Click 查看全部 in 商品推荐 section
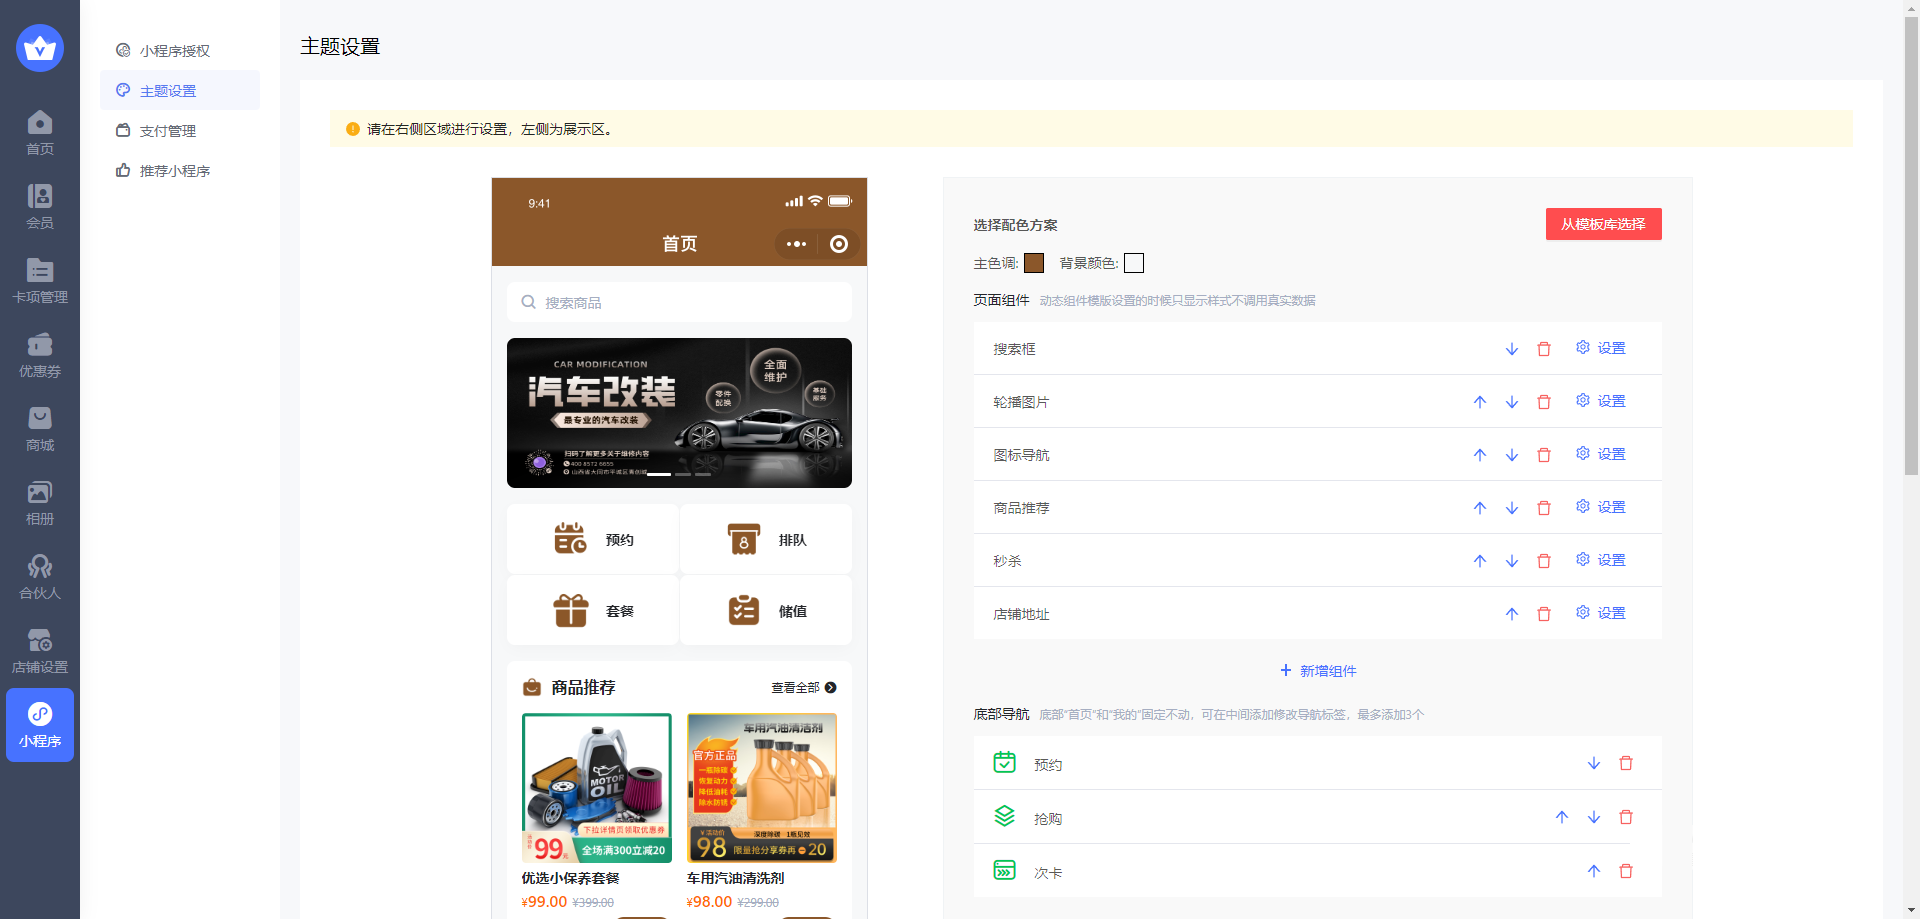The height and width of the screenshot is (919, 1920). point(803,688)
